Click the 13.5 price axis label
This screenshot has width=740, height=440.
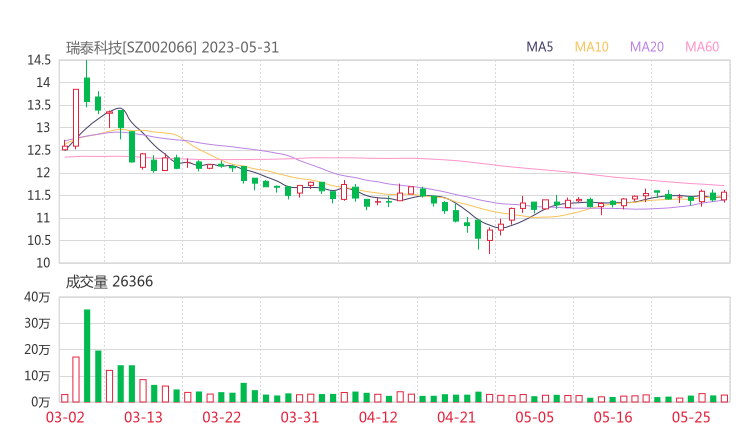pos(39,105)
